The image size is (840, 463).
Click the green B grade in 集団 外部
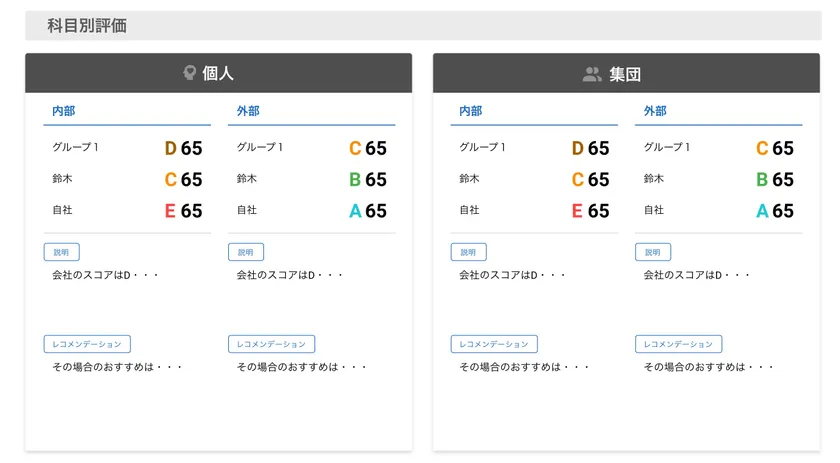(x=762, y=180)
